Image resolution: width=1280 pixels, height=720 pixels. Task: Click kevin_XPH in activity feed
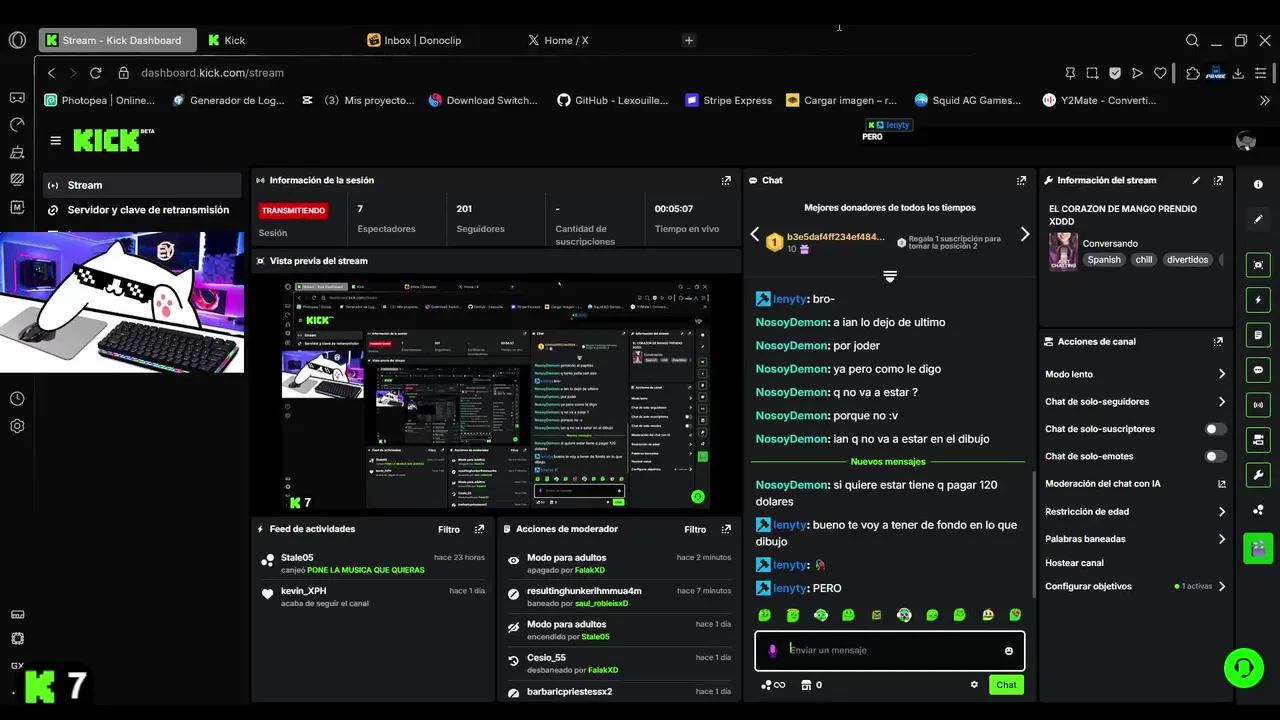point(303,591)
